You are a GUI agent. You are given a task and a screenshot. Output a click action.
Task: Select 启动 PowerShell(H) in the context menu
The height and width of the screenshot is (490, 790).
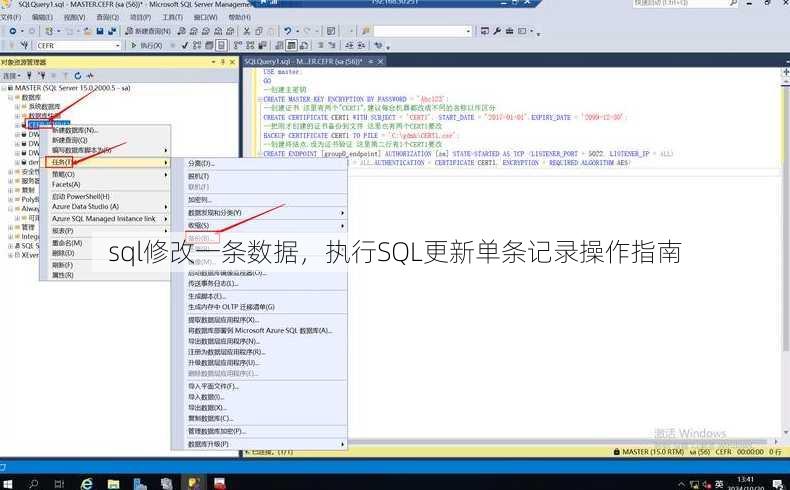(x=106, y=196)
